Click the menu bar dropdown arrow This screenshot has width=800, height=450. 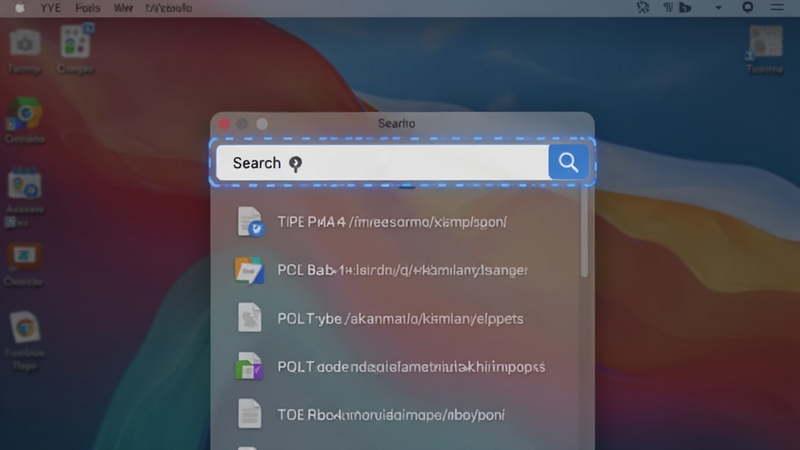tap(718, 8)
